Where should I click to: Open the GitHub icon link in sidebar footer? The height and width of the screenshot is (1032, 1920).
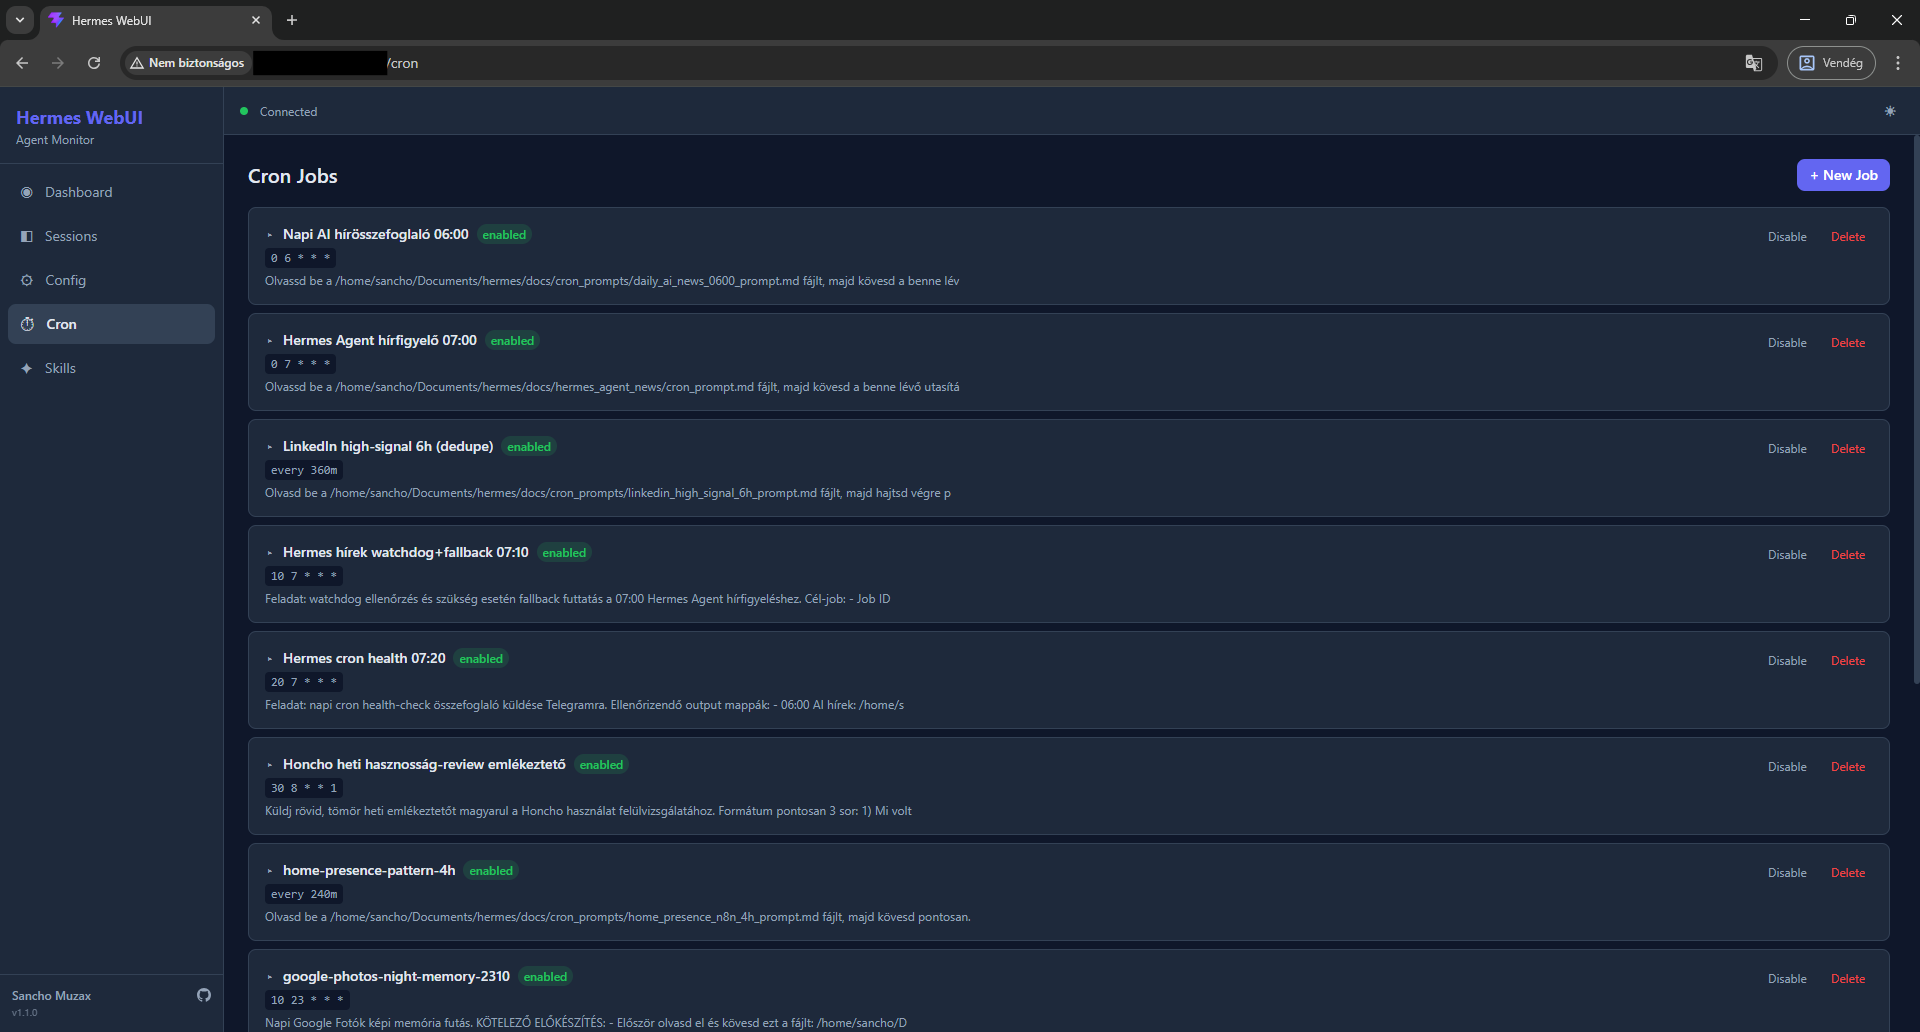coord(204,995)
